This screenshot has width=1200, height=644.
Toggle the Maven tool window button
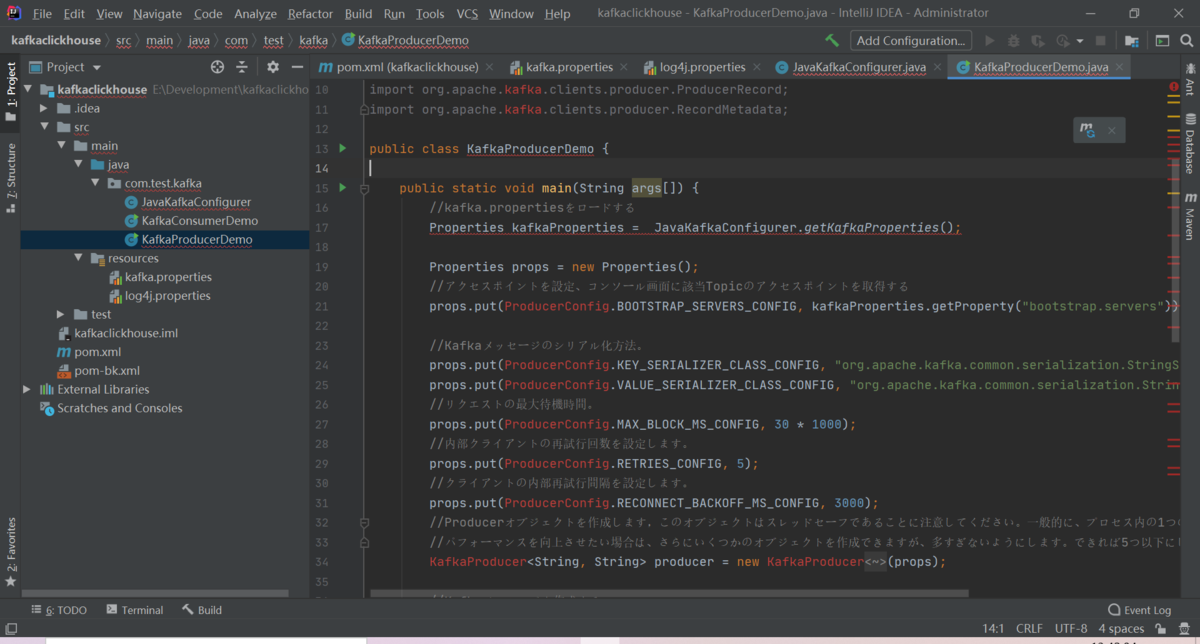[1189, 218]
